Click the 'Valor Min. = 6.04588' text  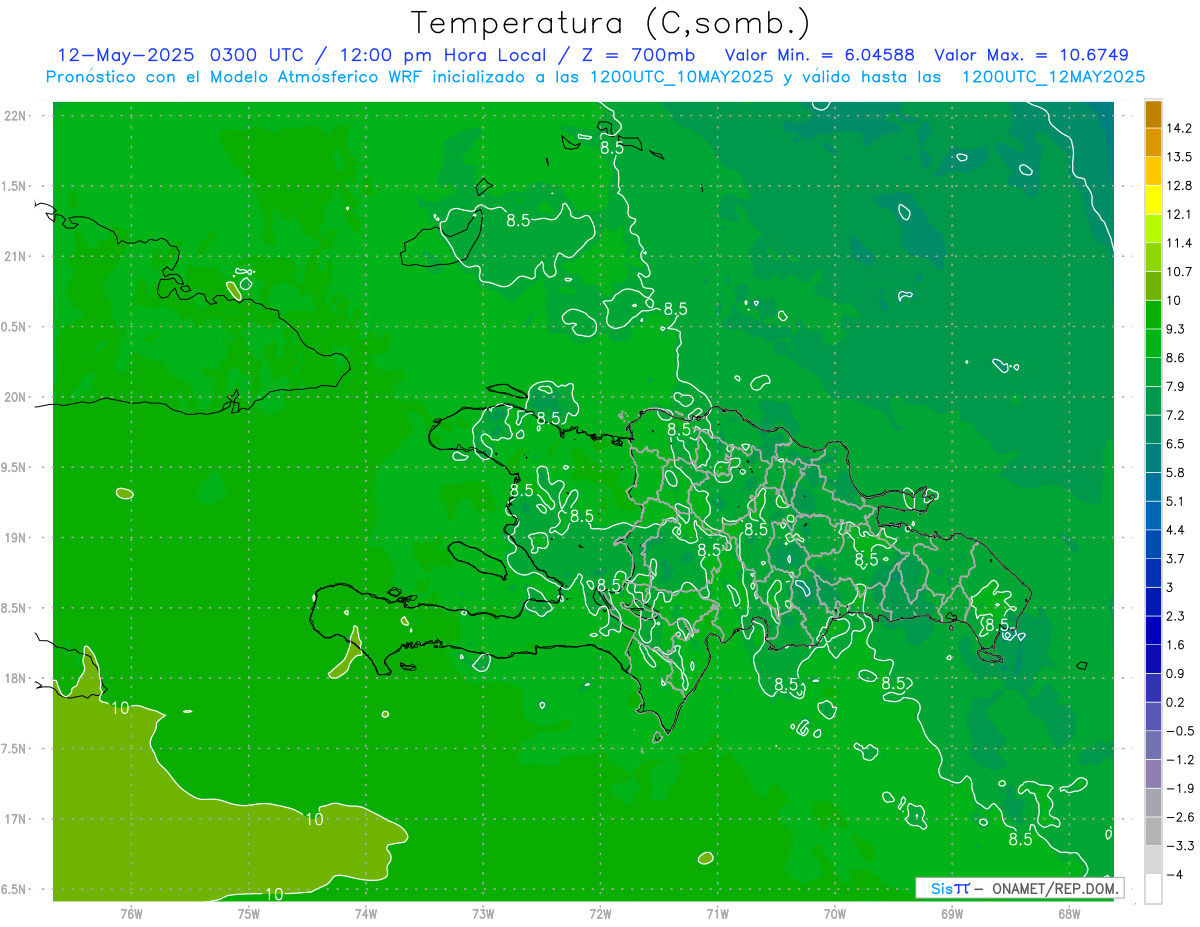pos(820,54)
